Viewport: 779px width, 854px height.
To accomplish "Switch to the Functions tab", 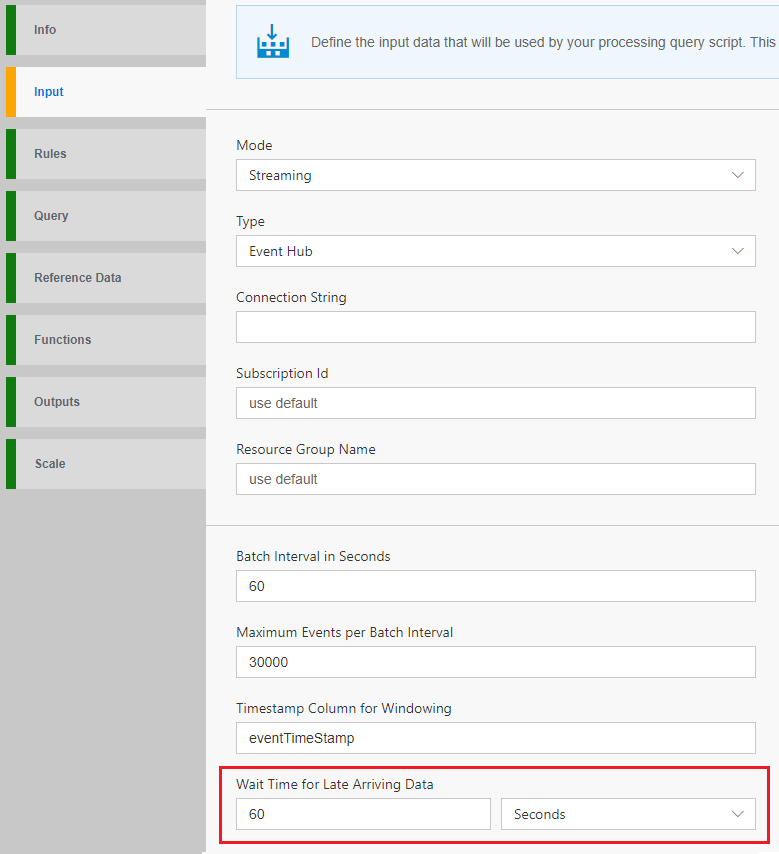I will (x=105, y=340).
